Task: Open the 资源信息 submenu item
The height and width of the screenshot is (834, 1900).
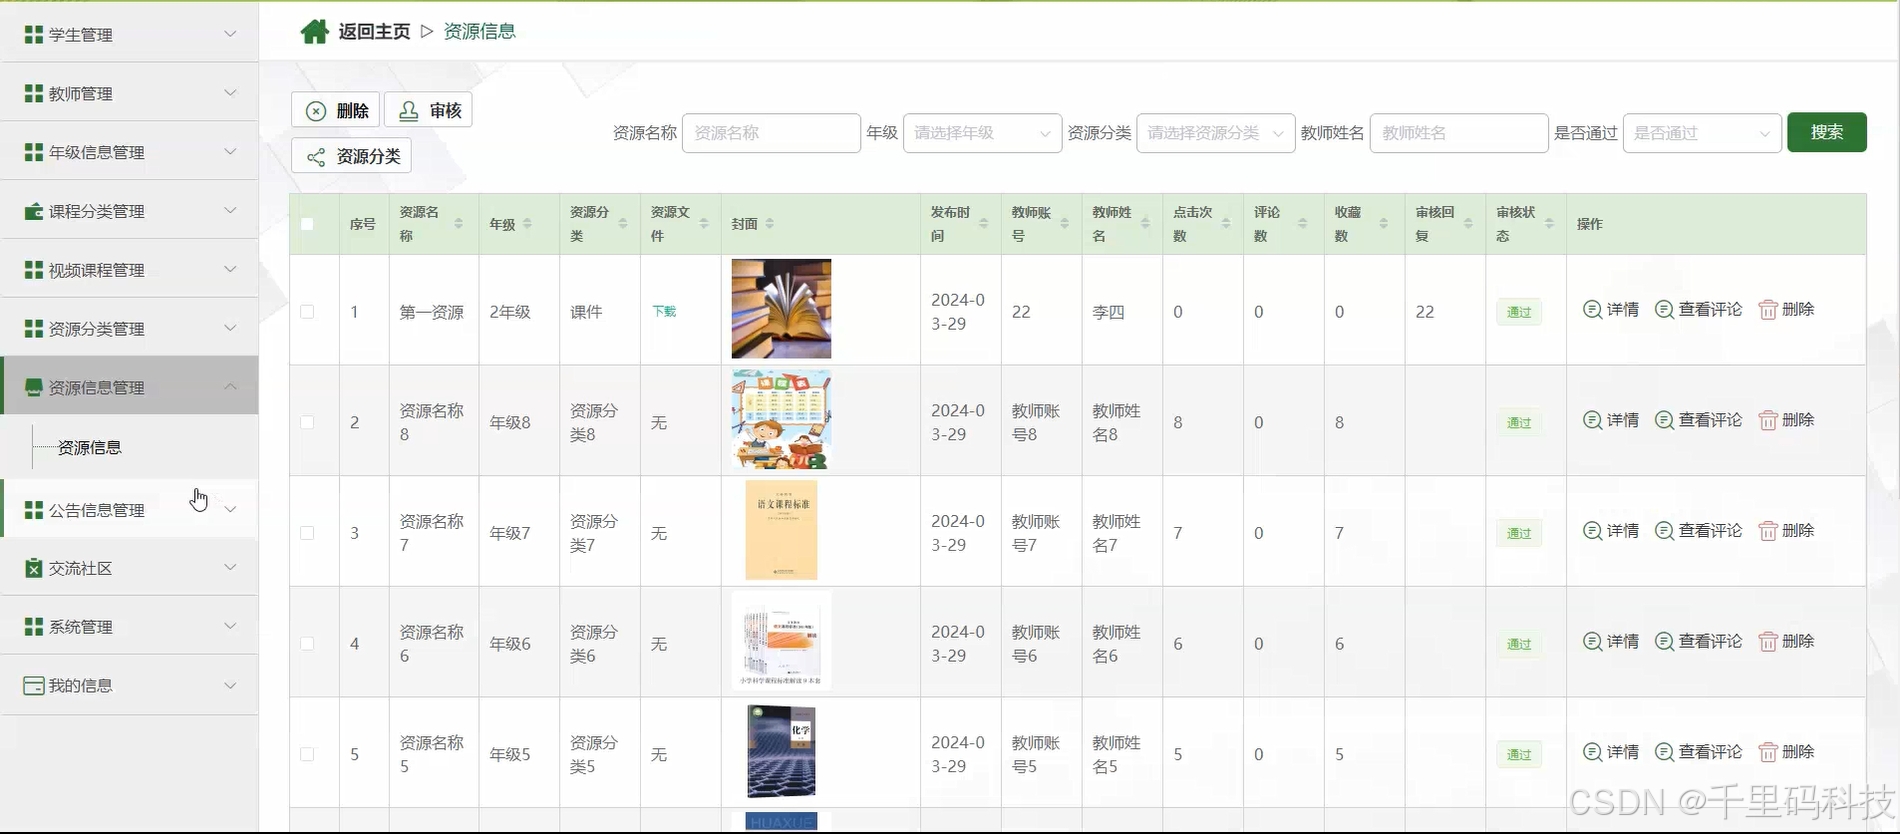Action: pos(90,447)
